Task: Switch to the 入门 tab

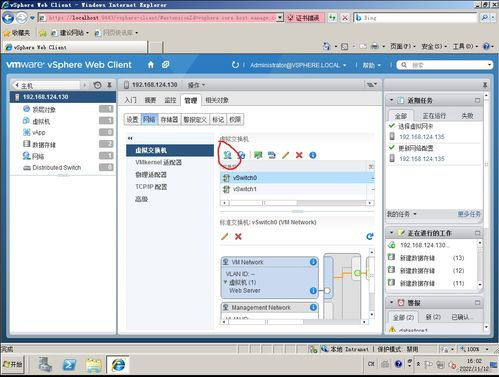Action: click(130, 100)
